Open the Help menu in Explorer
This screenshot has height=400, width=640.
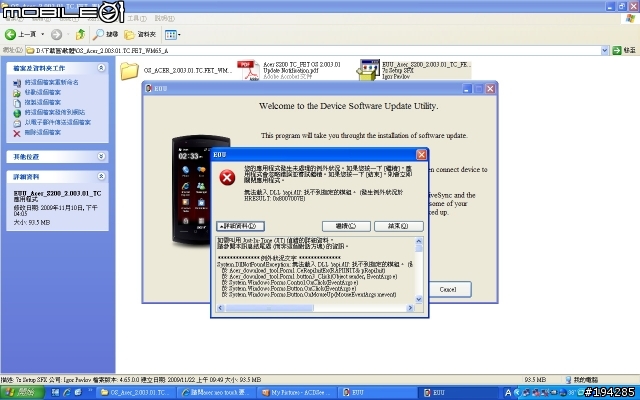click(164, 18)
